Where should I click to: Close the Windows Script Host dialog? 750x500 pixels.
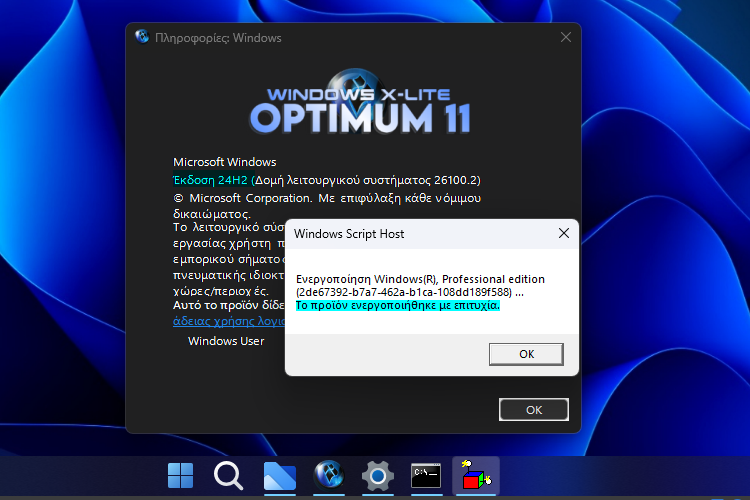pyautogui.click(x=564, y=234)
